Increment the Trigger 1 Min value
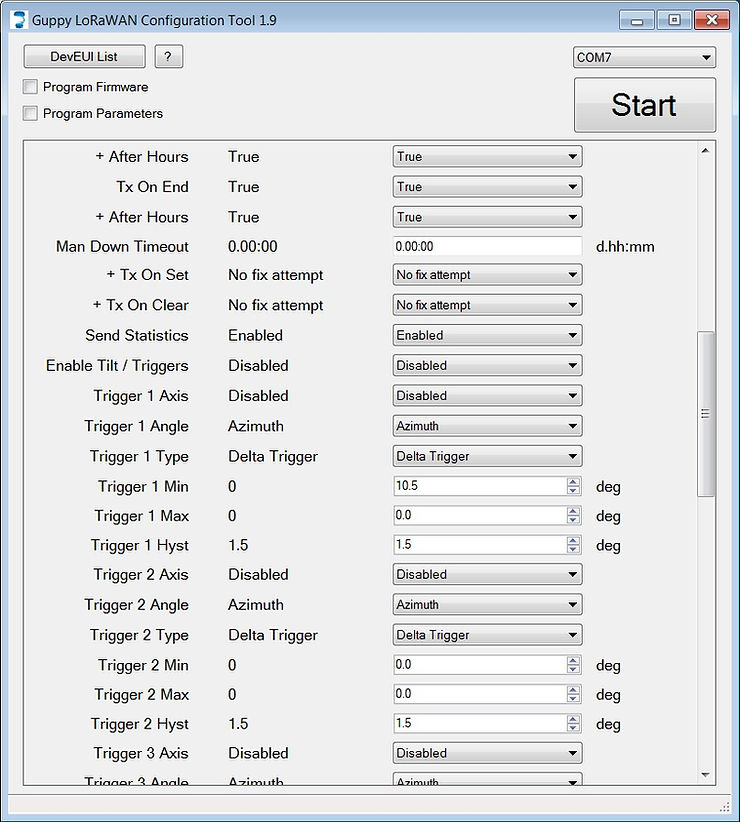Screen dimensions: 740x822 (x=575, y=482)
